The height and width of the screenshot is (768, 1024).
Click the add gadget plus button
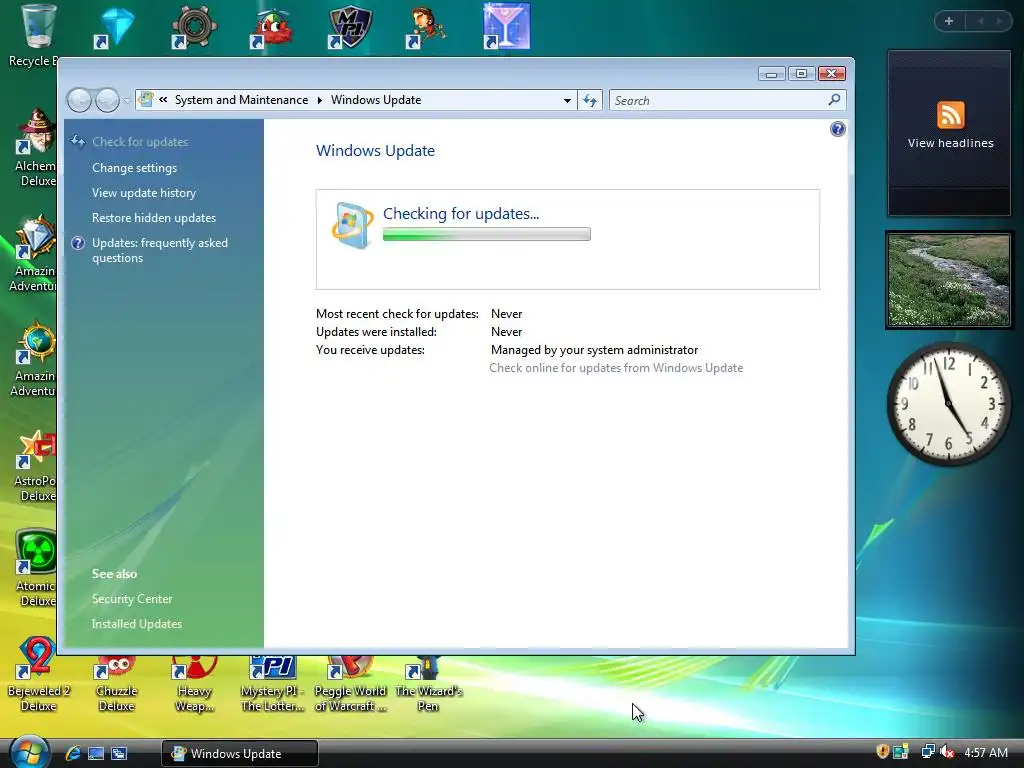tap(949, 22)
